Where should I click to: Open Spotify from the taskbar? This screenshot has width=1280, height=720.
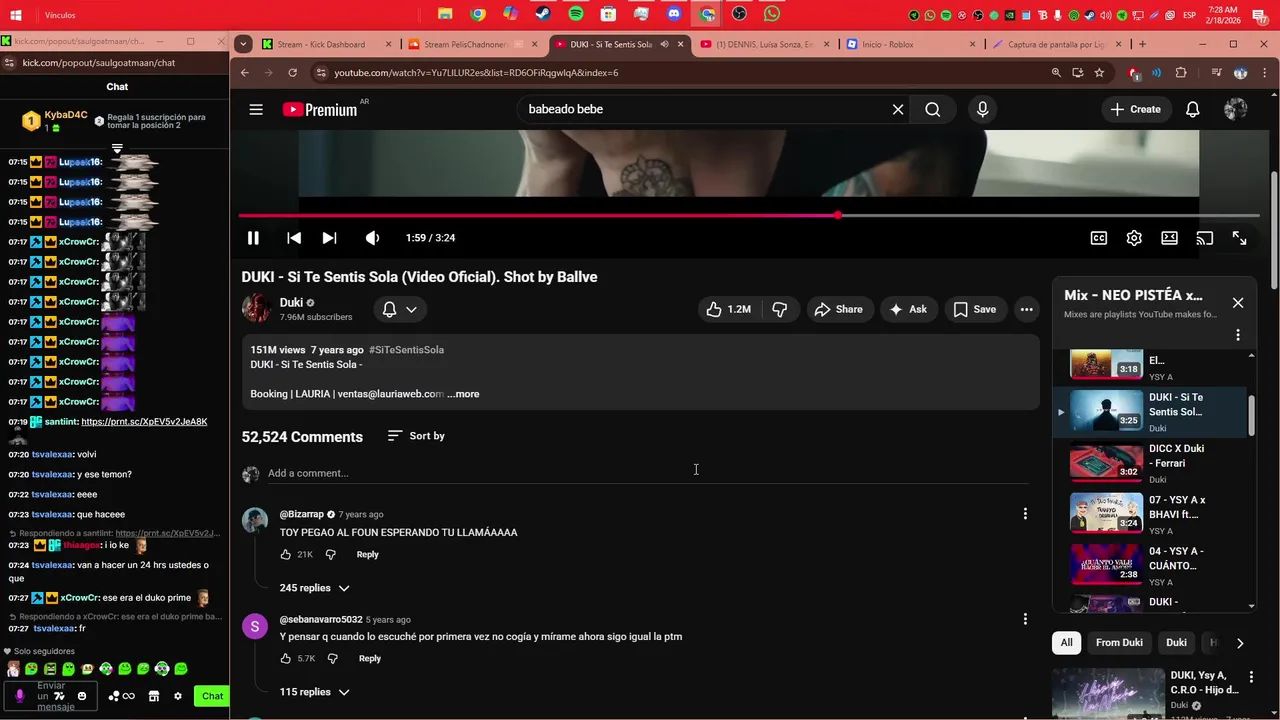point(576,14)
